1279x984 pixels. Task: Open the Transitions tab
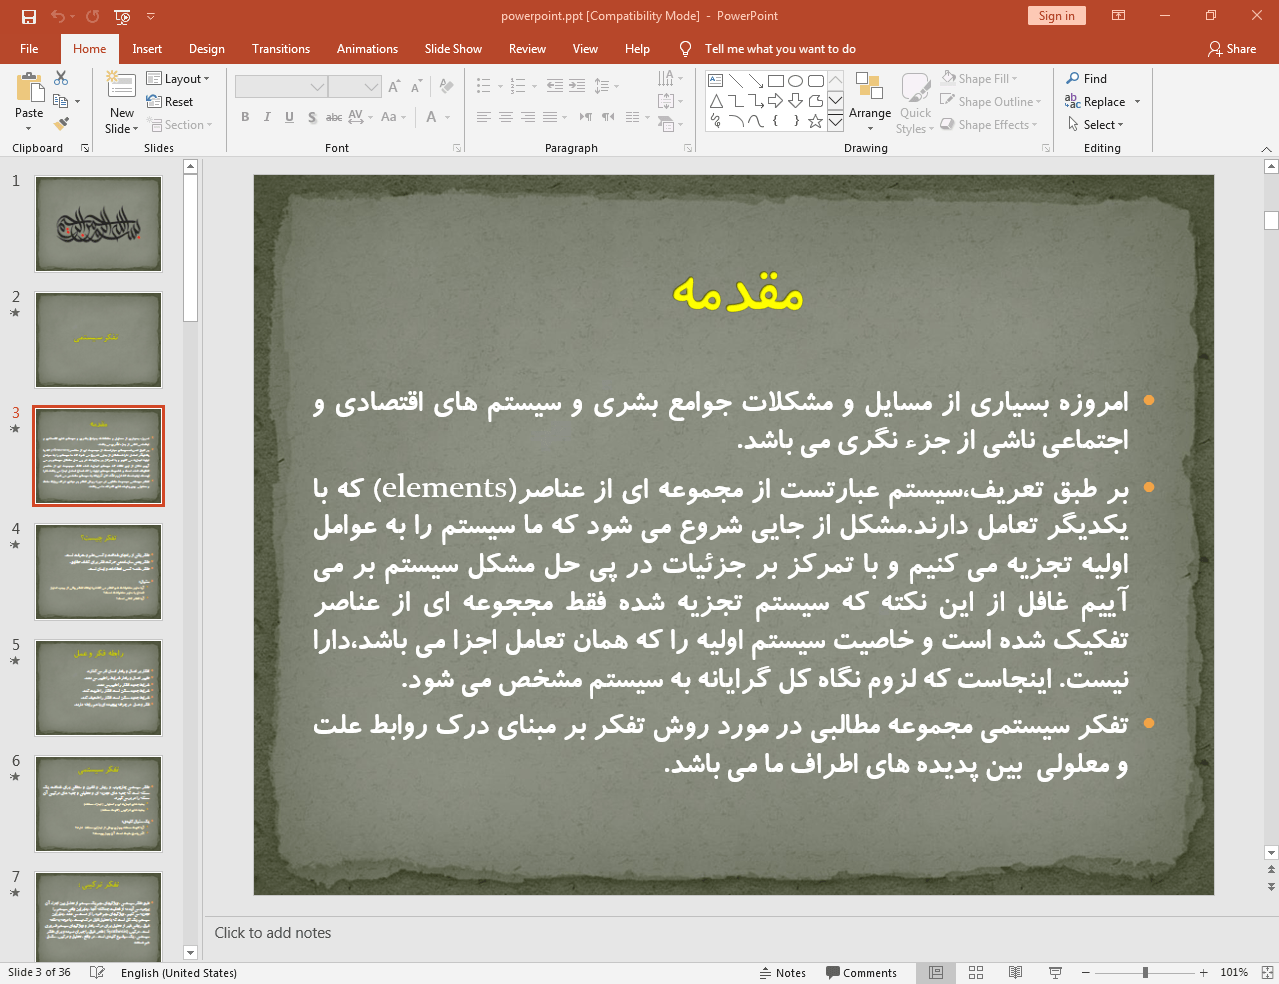point(280,49)
